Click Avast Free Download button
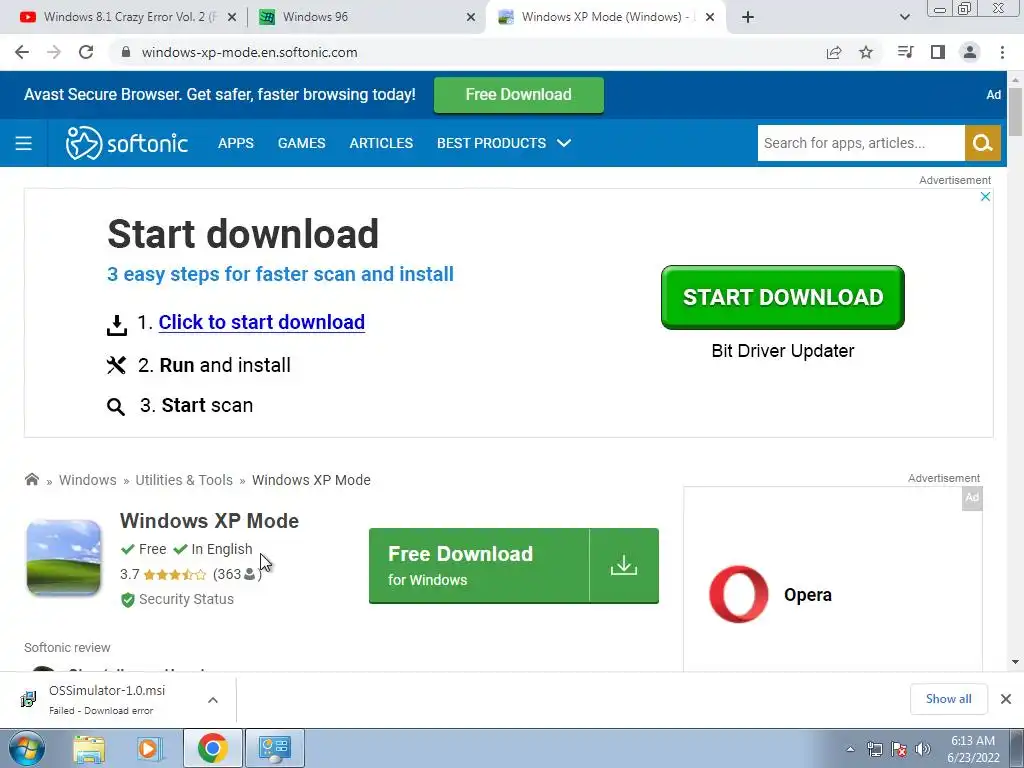Viewport: 1024px width, 768px height. click(519, 95)
